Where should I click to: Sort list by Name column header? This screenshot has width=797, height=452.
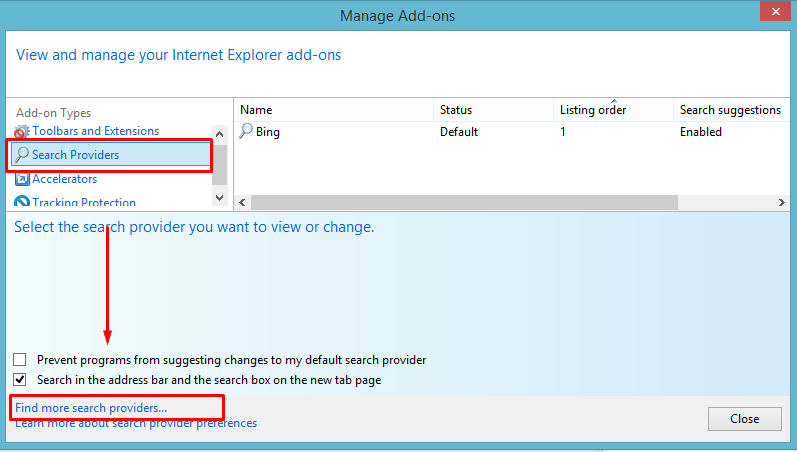[x=256, y=110]
